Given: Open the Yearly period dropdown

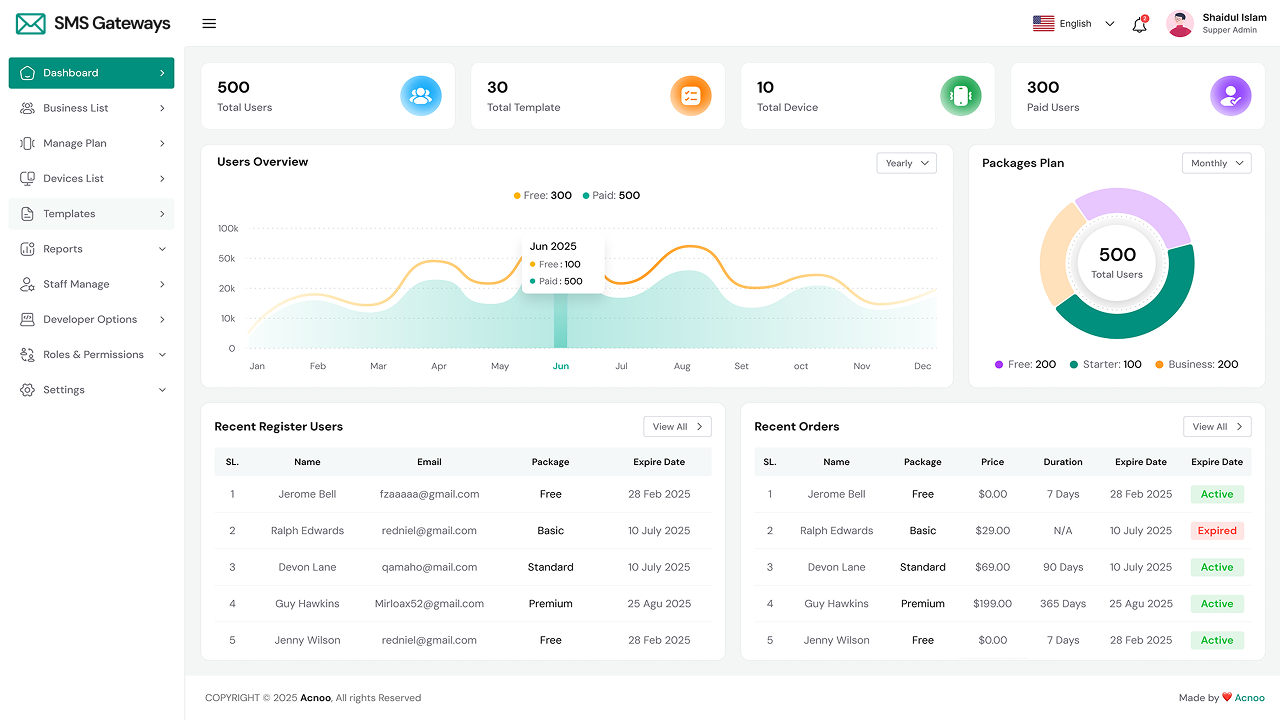Looking at the screenshot, I should click(907, 163).
